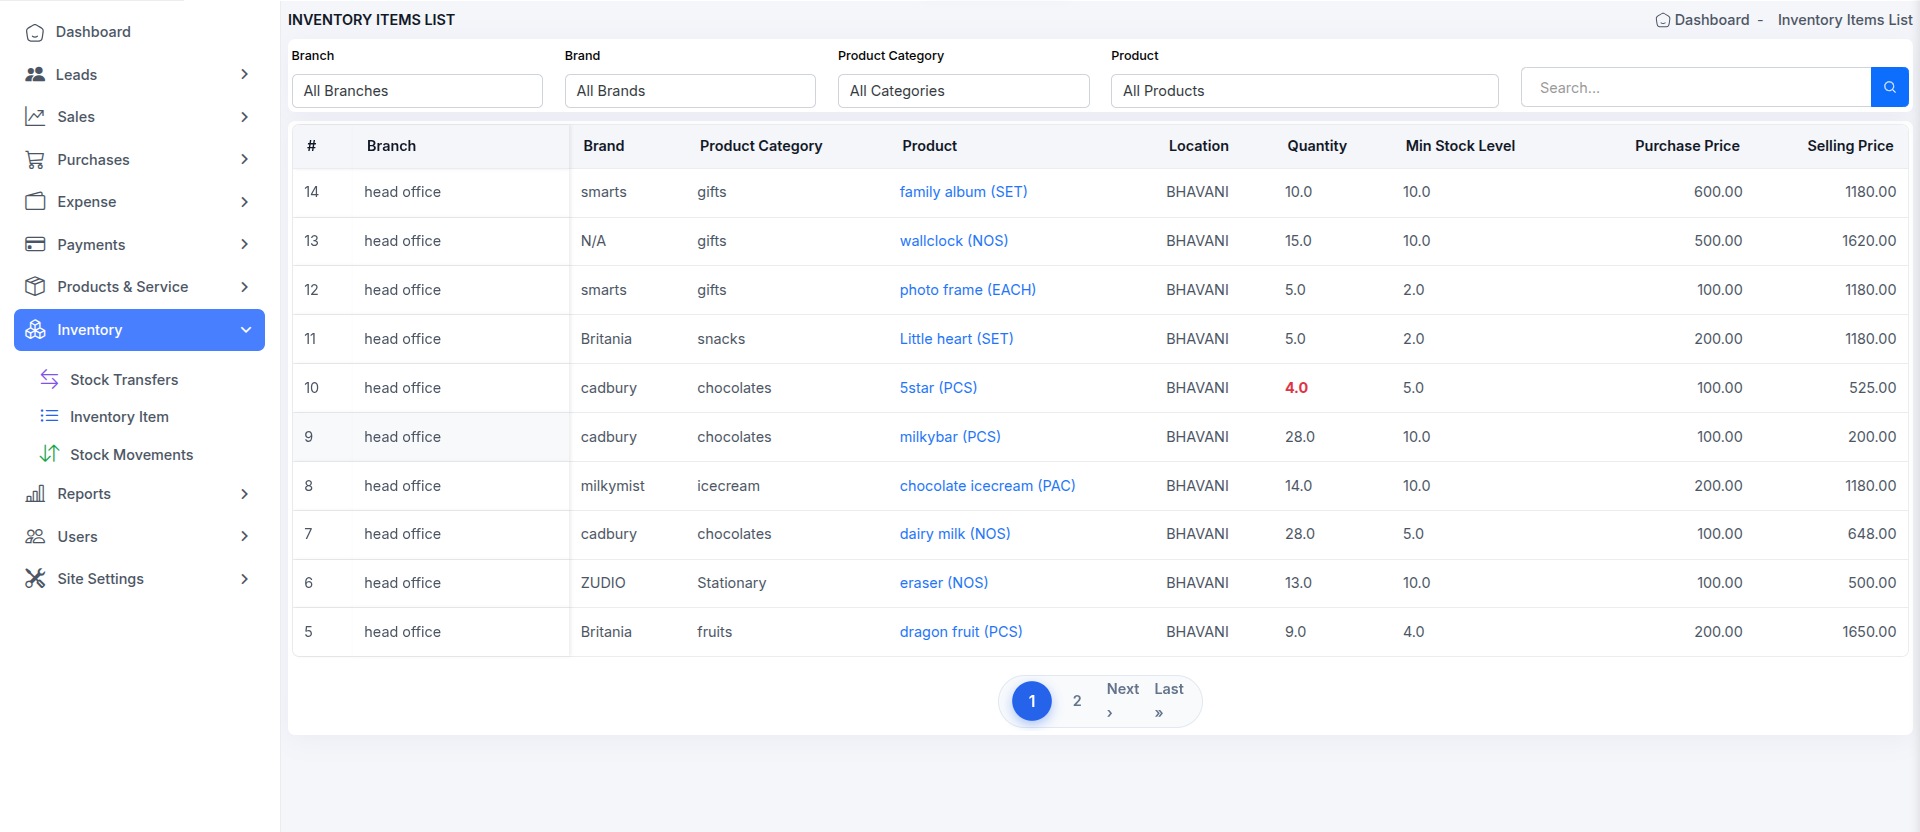Open the All Categories dropdown

[x=962, y=91]
